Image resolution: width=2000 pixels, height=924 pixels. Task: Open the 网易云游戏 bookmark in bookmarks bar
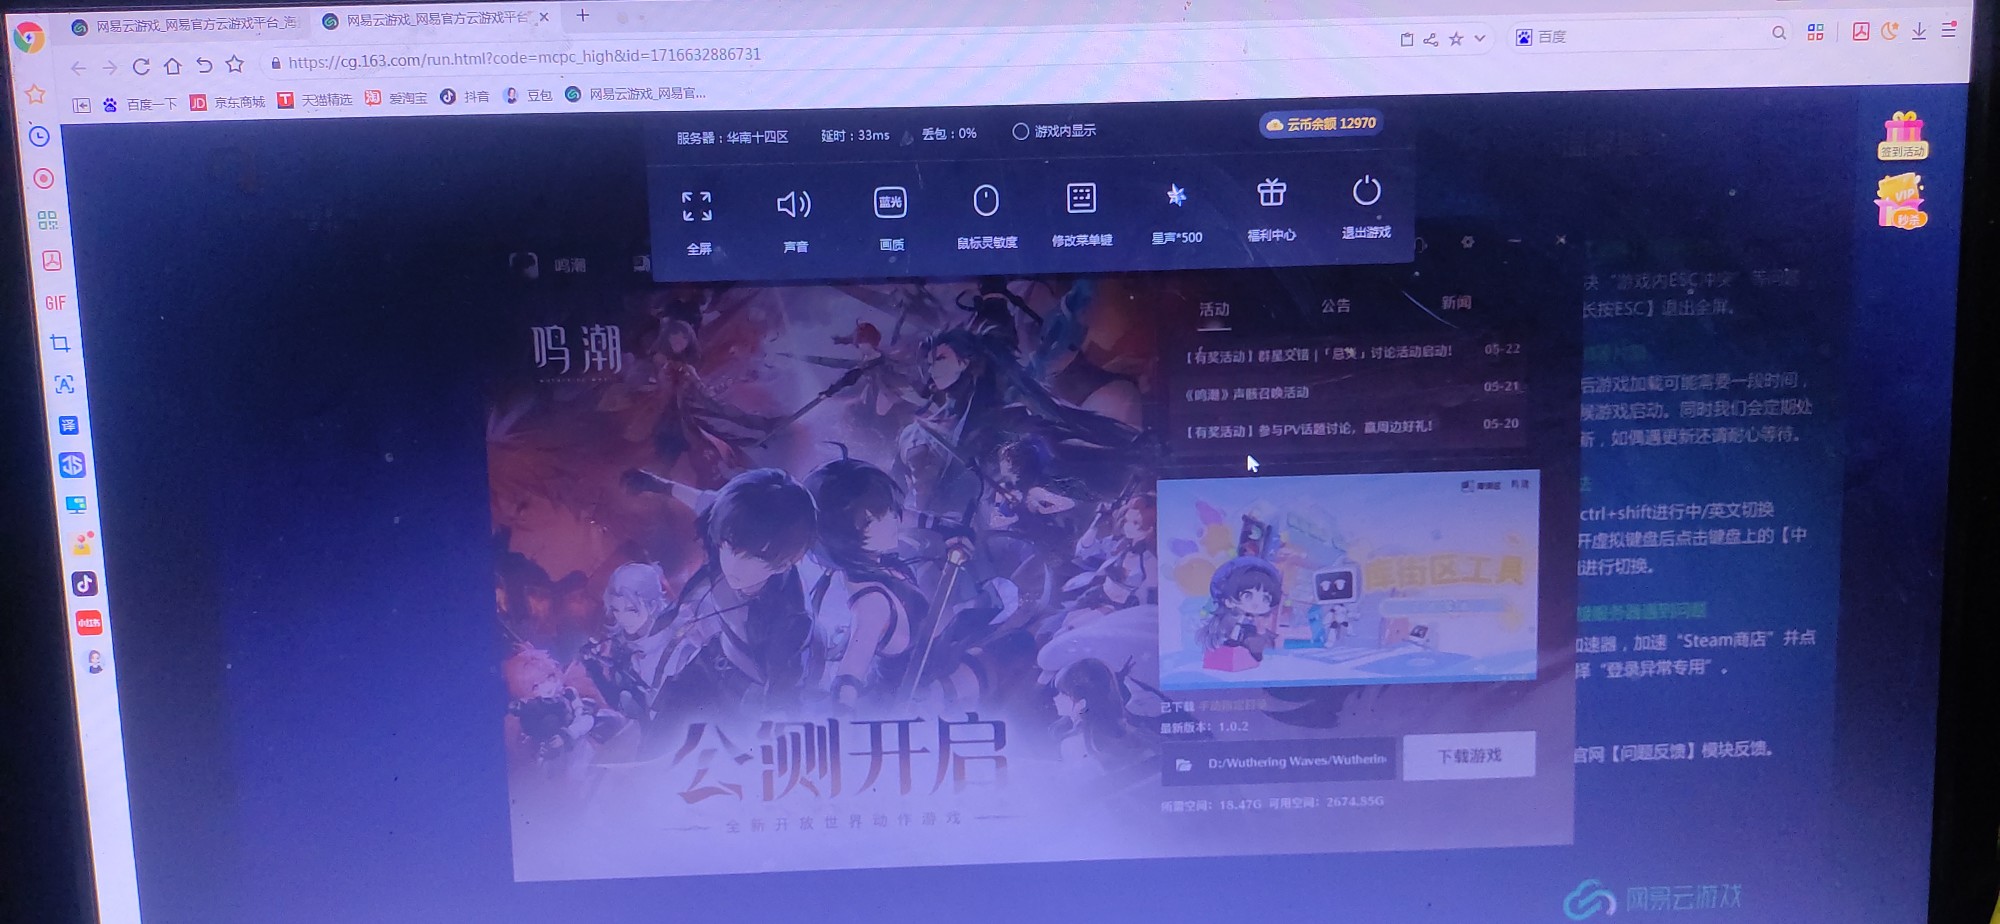(636, 94)
